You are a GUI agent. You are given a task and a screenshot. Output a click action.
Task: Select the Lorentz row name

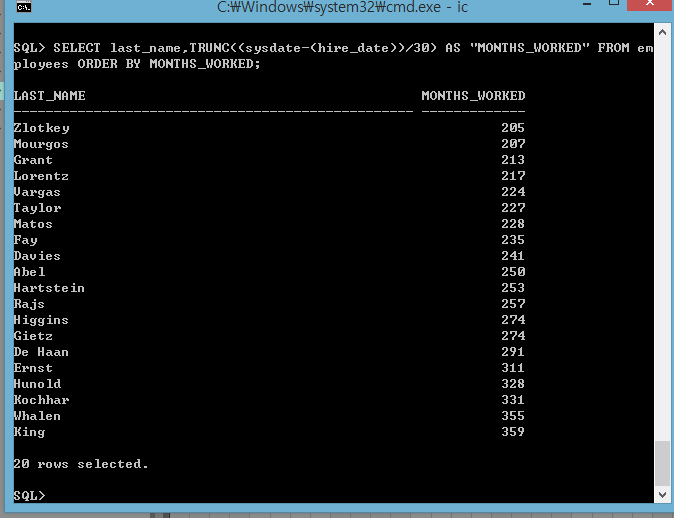[x=41, y=176]
